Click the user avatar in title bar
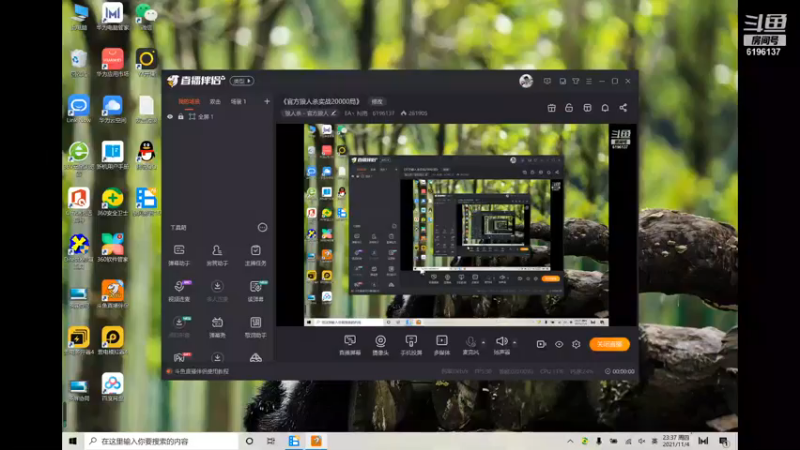Viewport: 800px width, 450px height. click(x=526, y=81)
